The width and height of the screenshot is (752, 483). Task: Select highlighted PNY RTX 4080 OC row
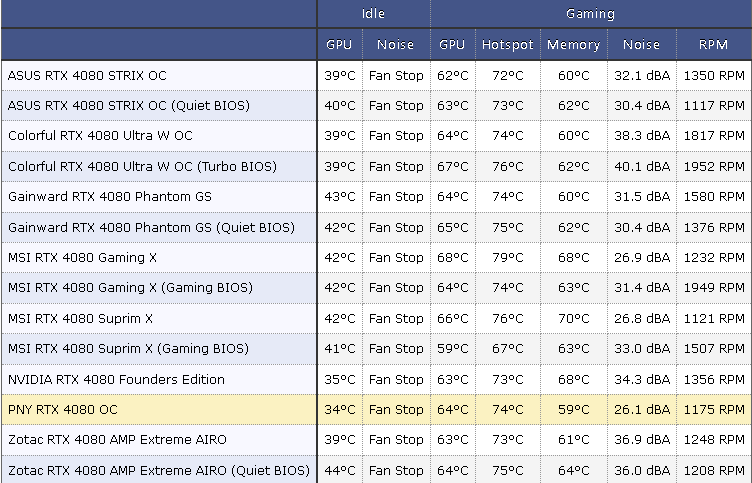pos(376,410)
